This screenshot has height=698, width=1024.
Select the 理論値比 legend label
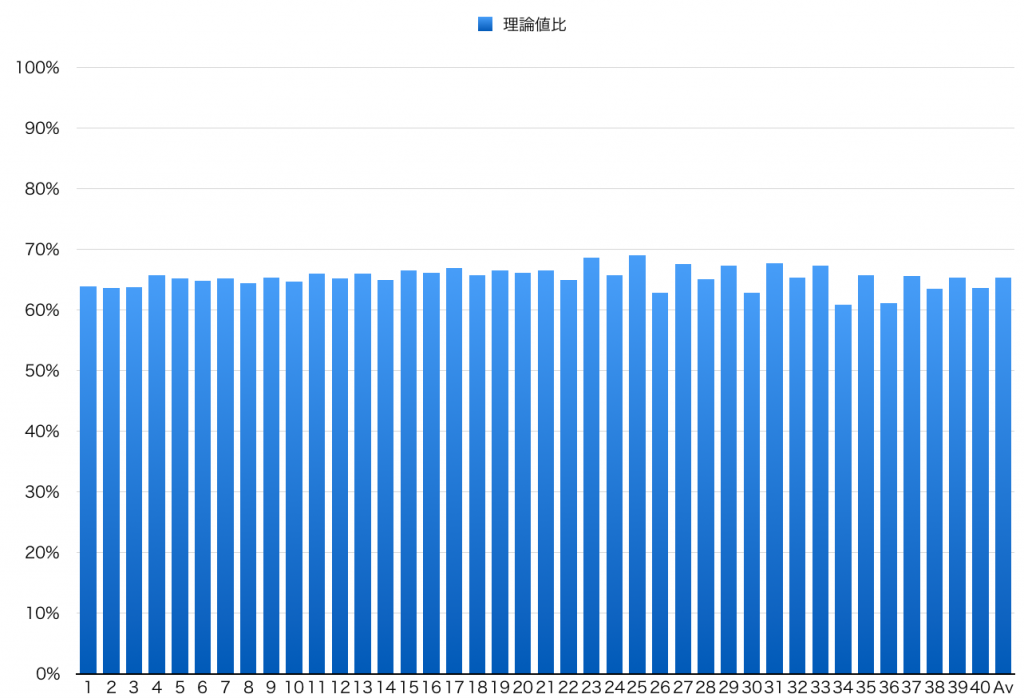coord(534,24)
